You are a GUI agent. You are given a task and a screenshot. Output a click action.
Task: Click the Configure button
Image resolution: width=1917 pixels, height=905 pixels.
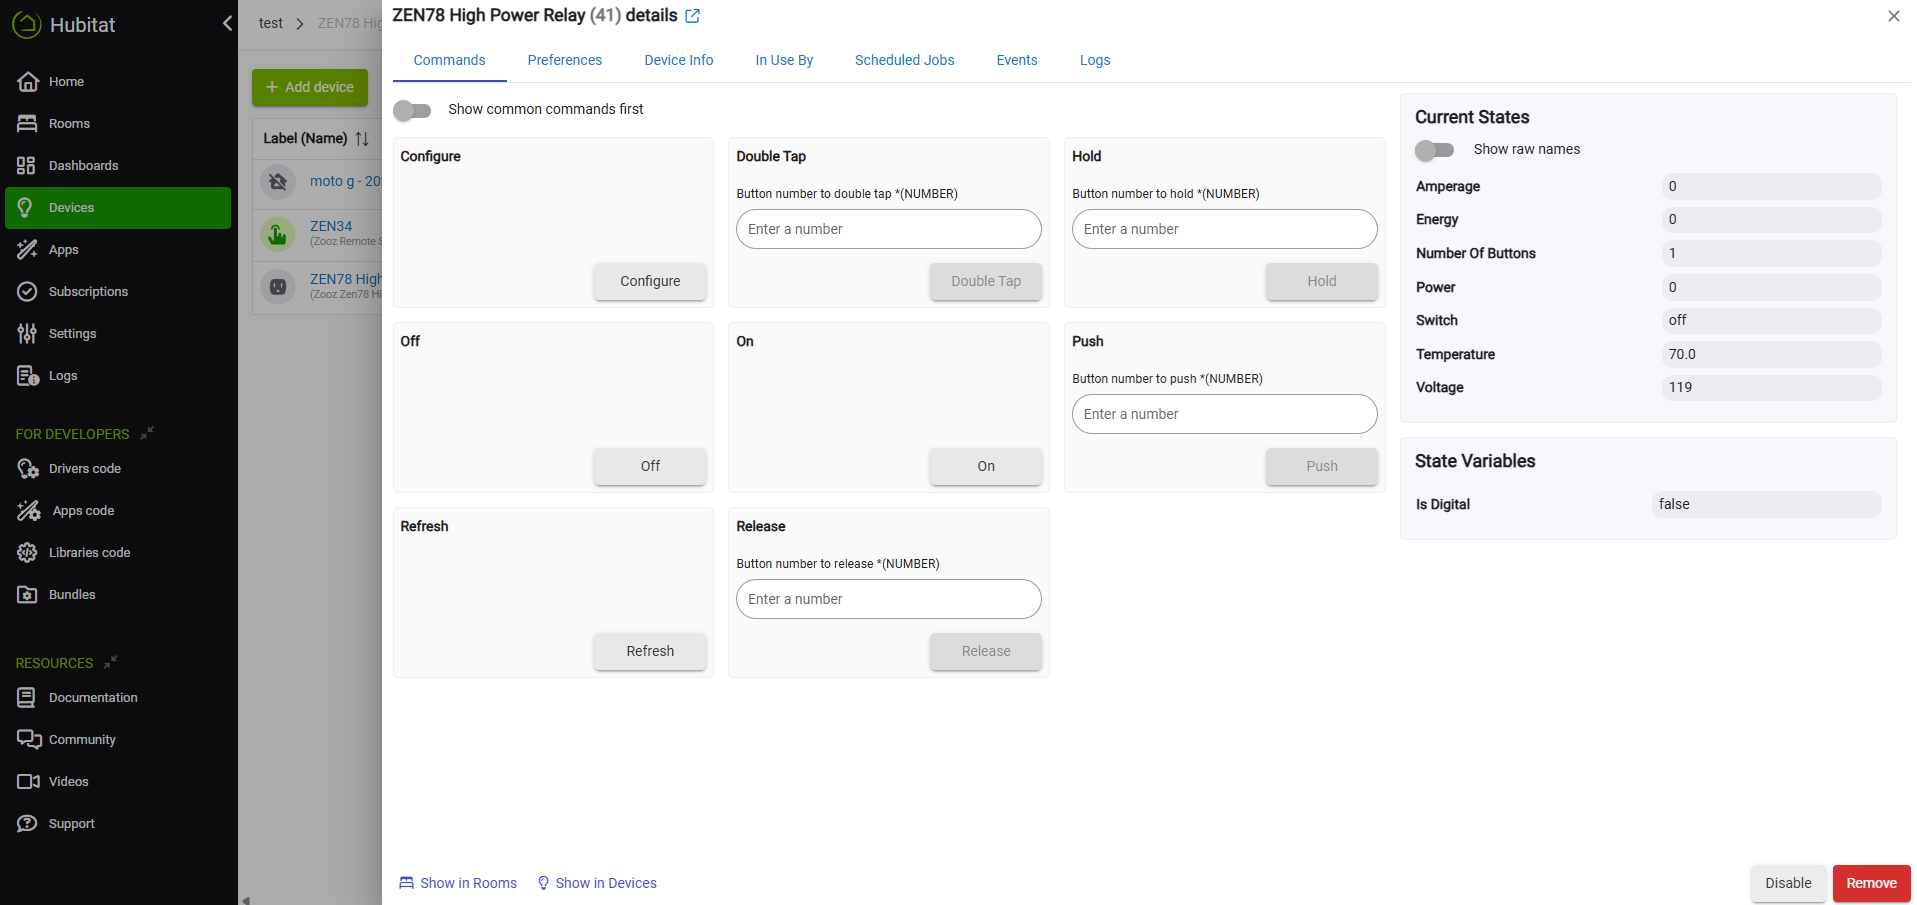tap(650, 281)
